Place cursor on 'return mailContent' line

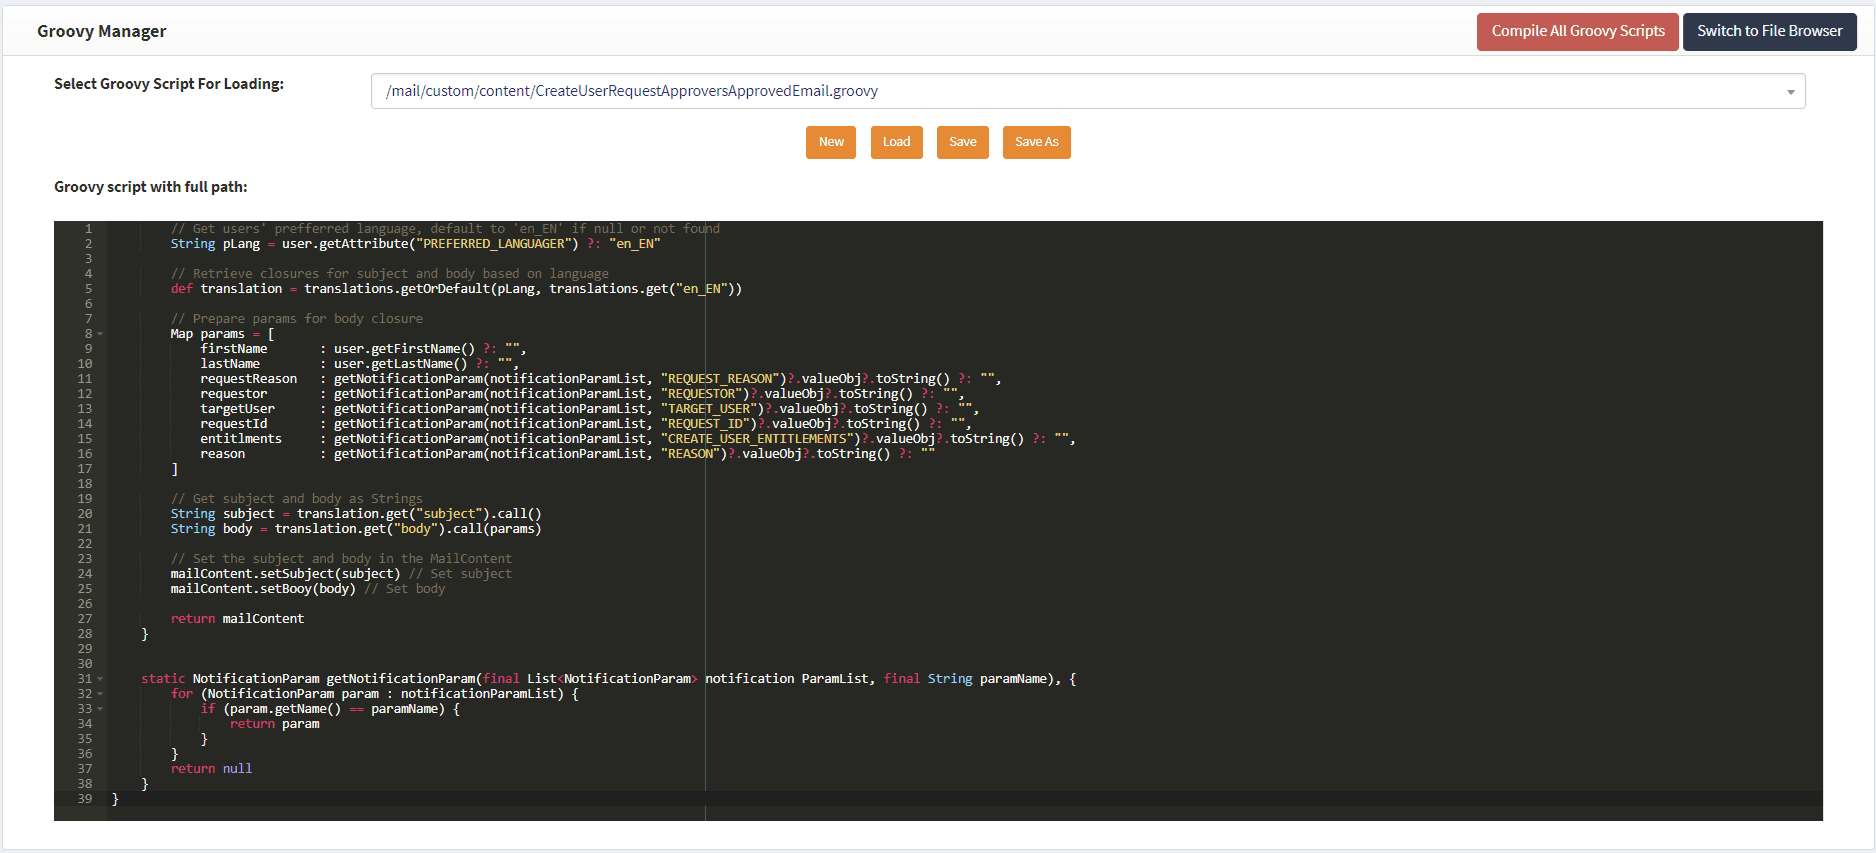237,619
